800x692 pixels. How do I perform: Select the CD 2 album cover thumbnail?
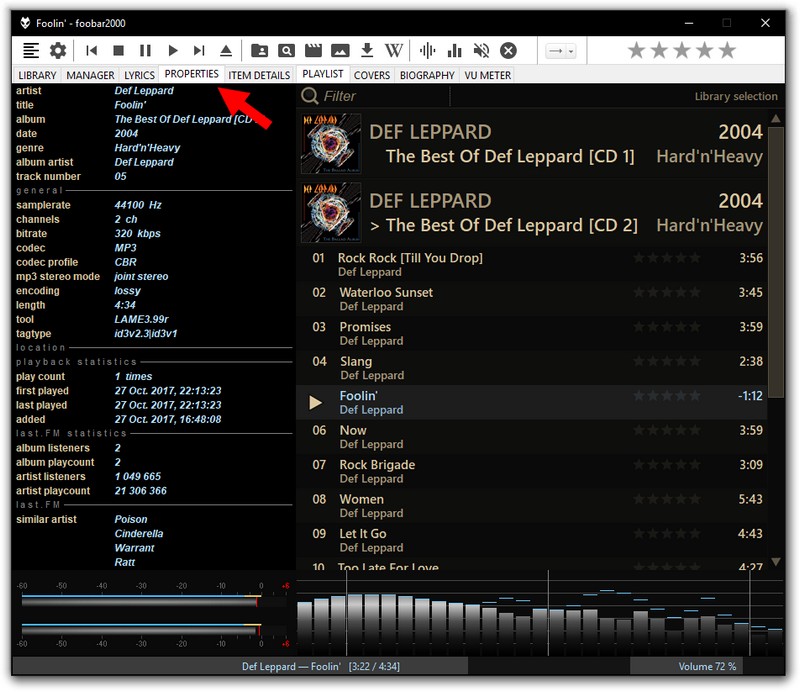331,213
